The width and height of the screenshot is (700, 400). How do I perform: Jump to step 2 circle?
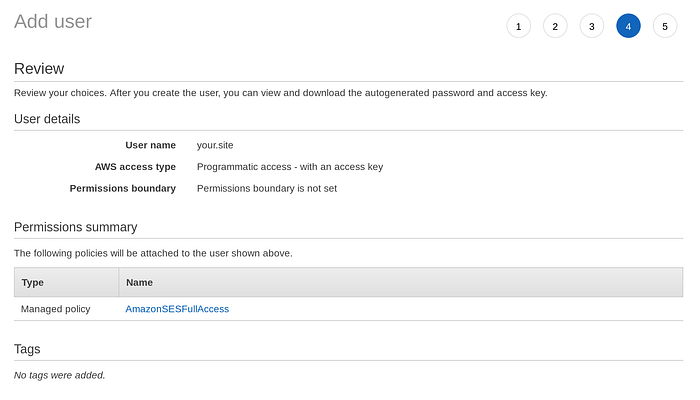[x=555, y=26]
